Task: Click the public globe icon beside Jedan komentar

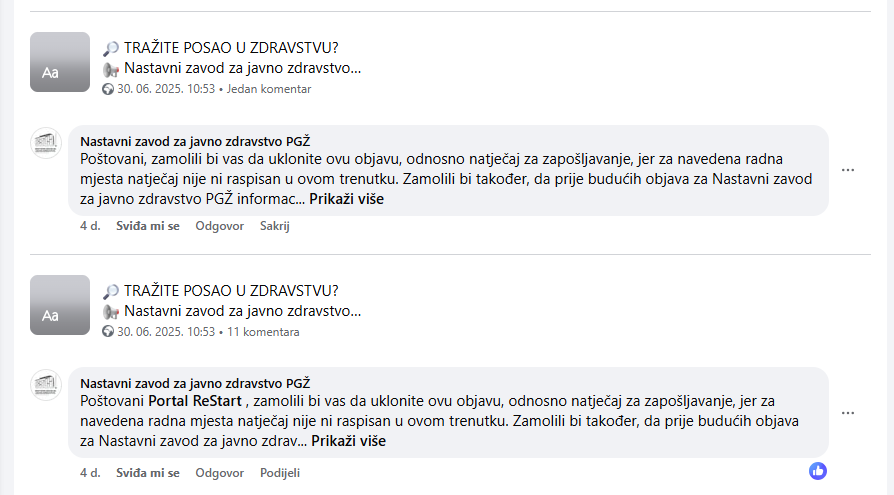Action: [x=108, y=89]
